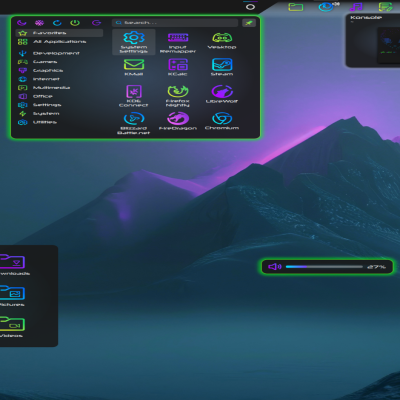
Task: Open the Utilities category
Action: click(59, 122)
